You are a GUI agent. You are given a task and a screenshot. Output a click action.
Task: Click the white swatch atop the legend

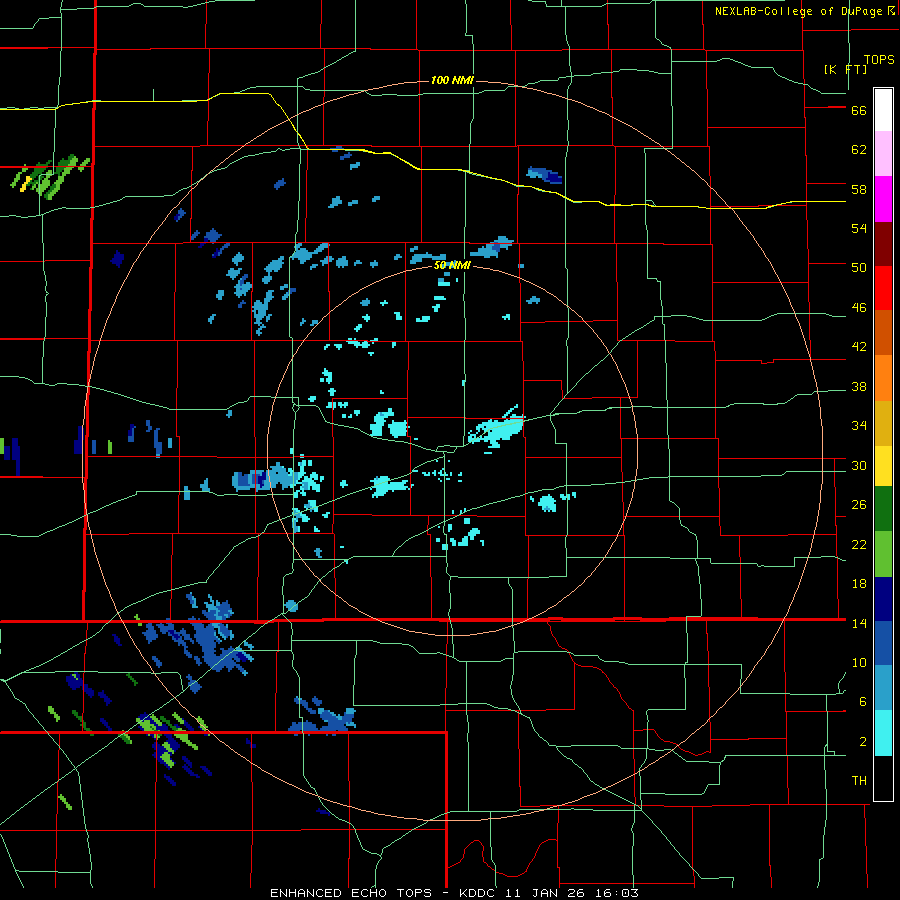(x=883, y=110)
